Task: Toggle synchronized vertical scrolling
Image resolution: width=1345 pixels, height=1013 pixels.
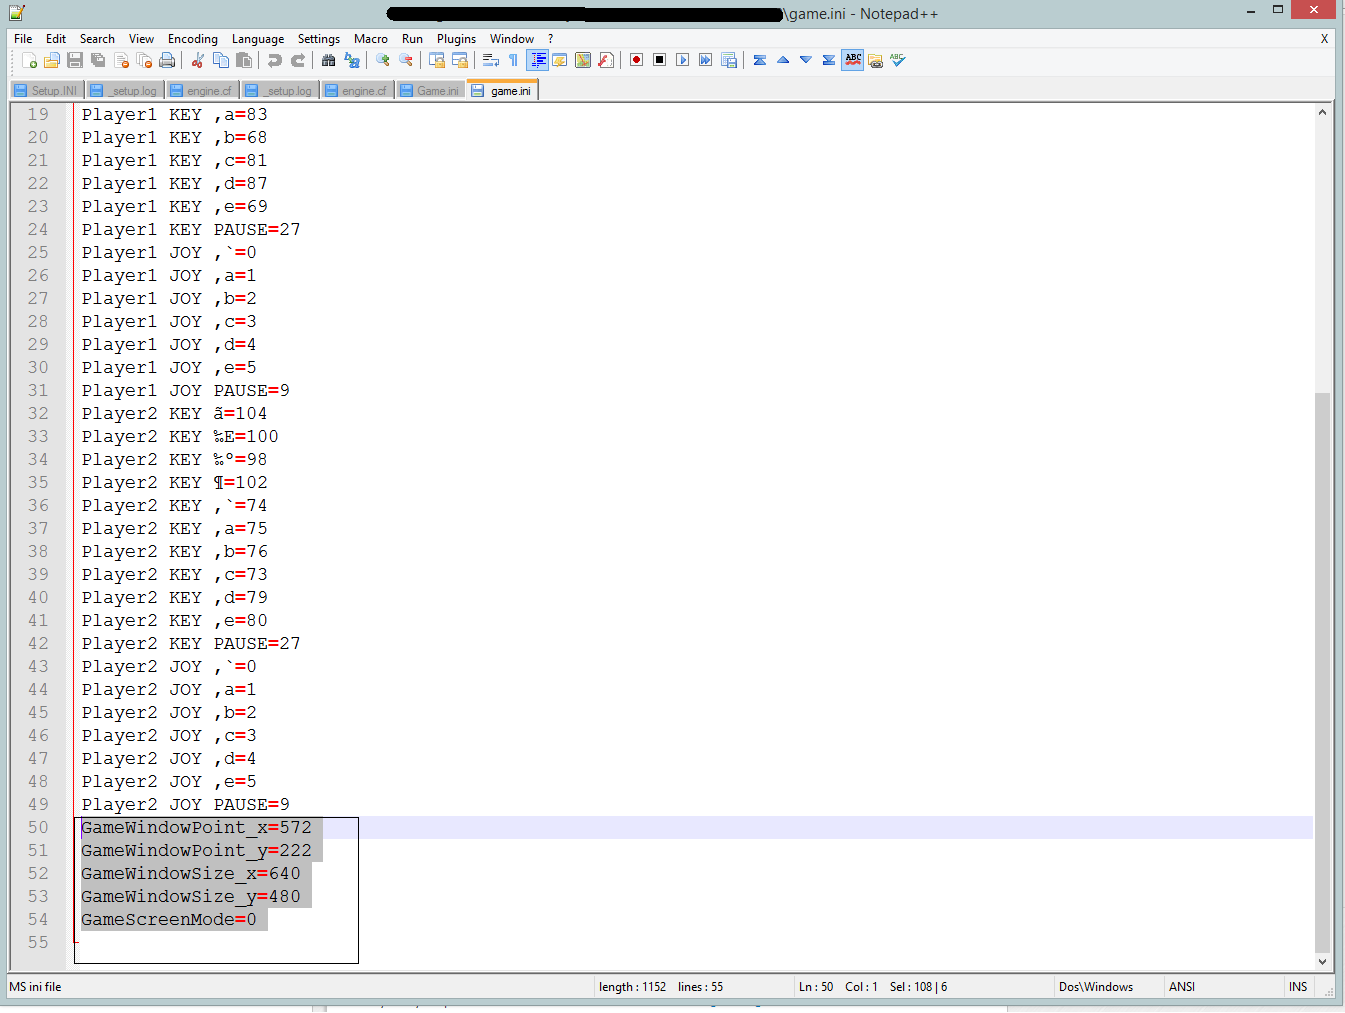Action: [x=437, y=60]
